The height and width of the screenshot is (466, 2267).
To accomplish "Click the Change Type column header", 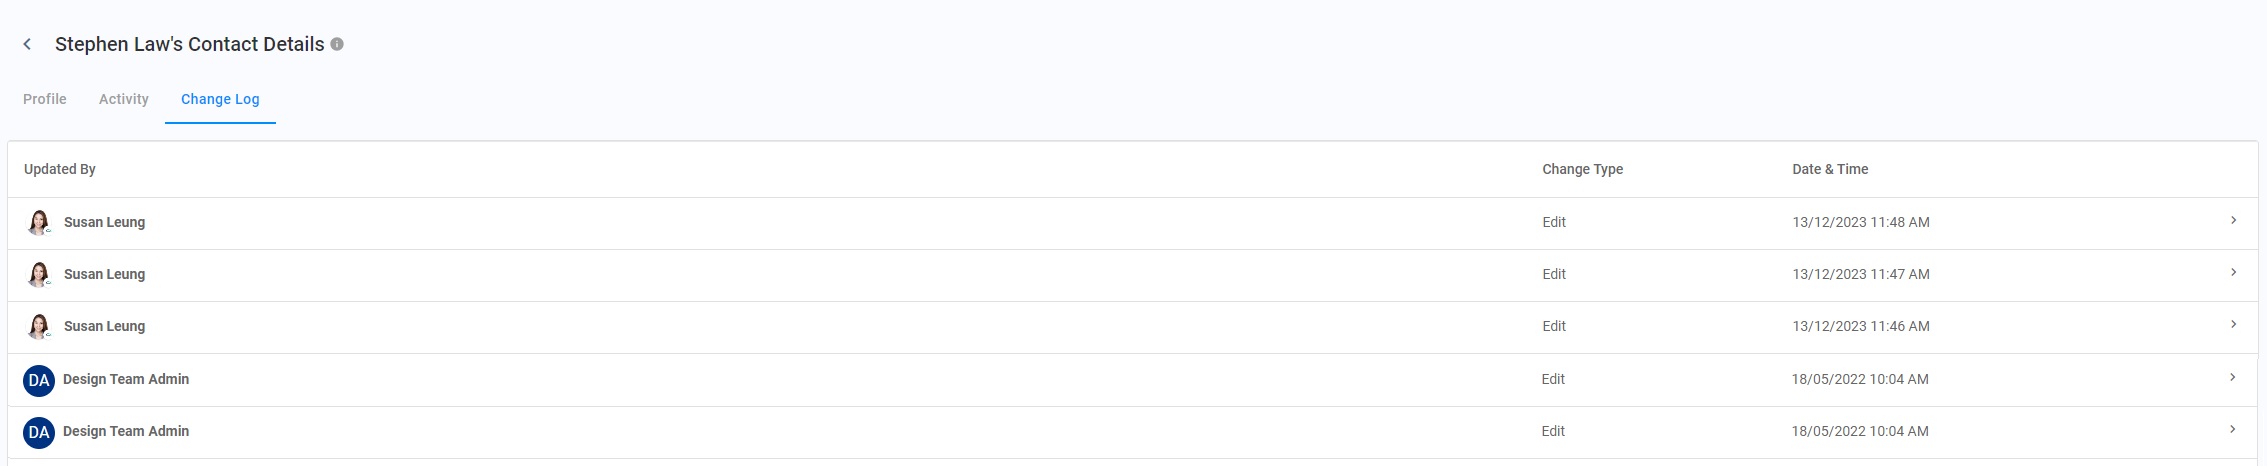I will click(x=1582, y=169).
